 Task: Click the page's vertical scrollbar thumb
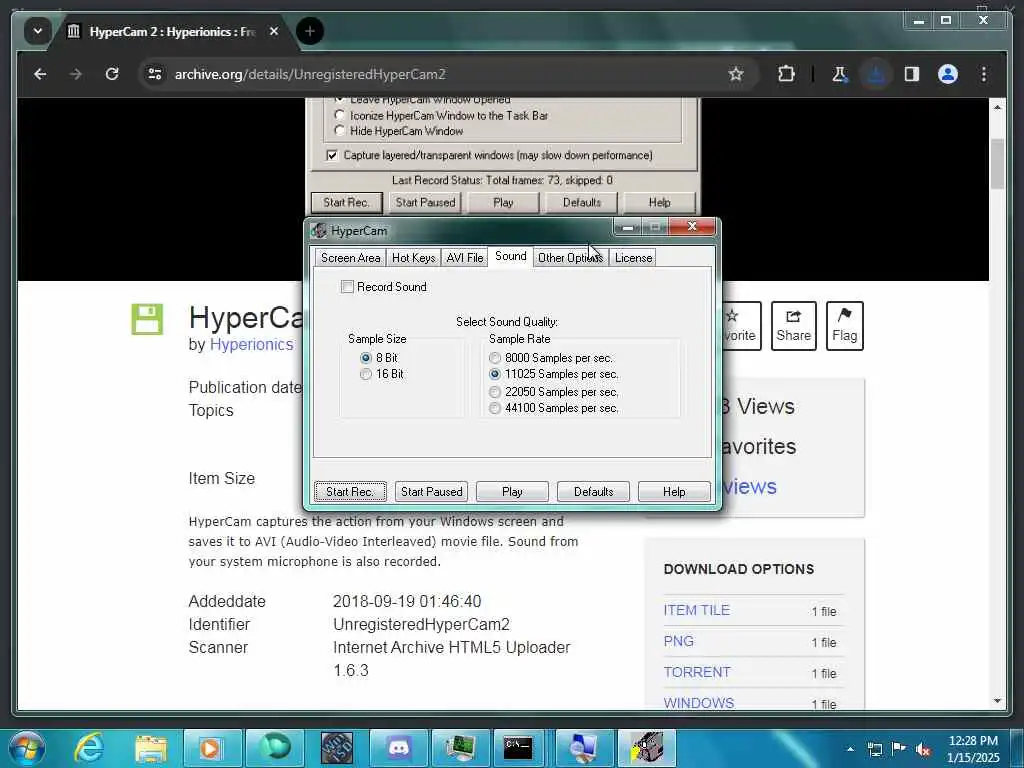(x=997, y=164)
